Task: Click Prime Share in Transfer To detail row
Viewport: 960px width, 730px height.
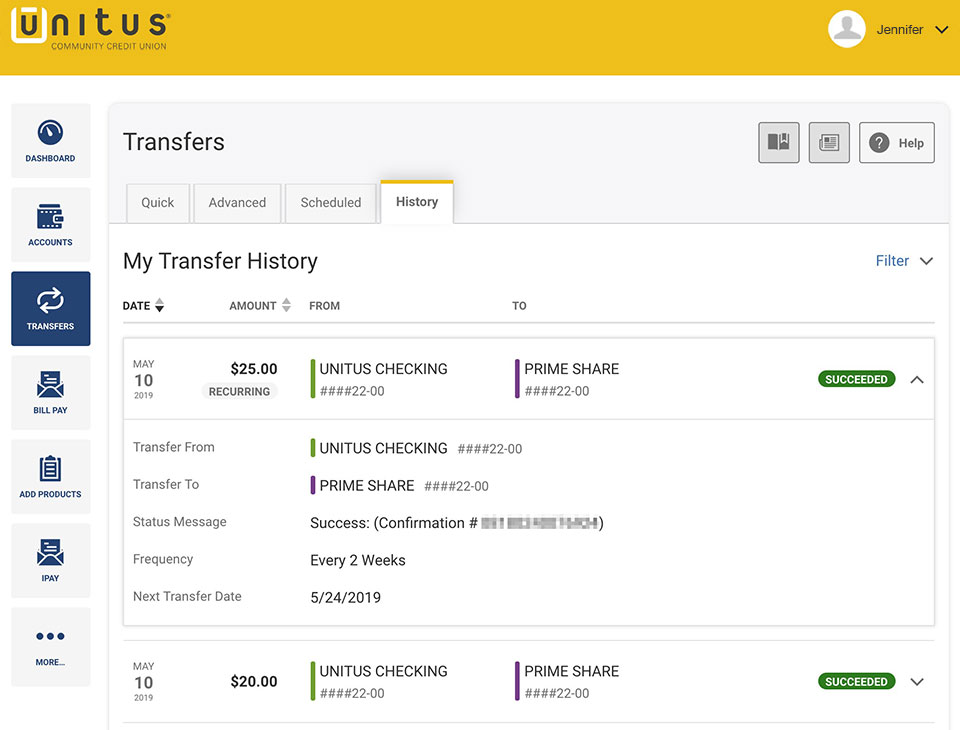Action: [367, 486]
